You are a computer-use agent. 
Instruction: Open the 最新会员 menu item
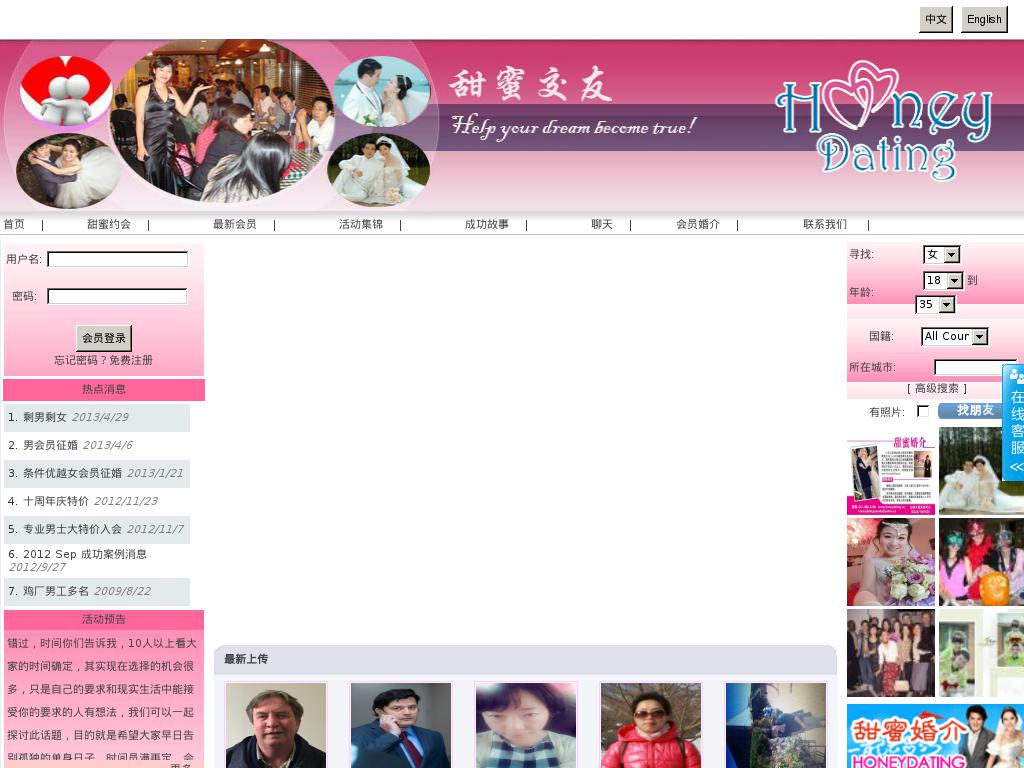pos(234,224)
